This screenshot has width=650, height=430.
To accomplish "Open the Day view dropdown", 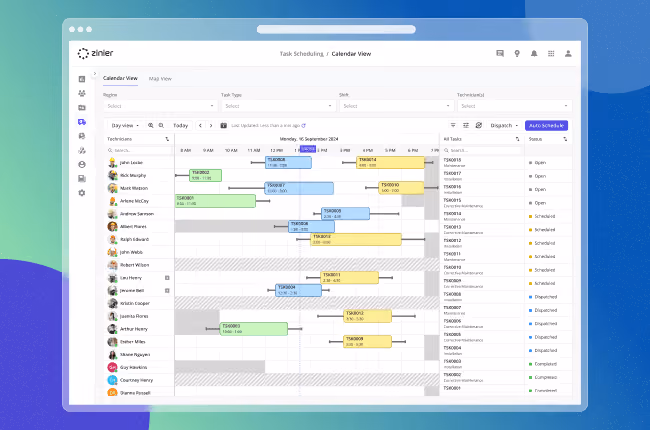I will coord(125,125).
